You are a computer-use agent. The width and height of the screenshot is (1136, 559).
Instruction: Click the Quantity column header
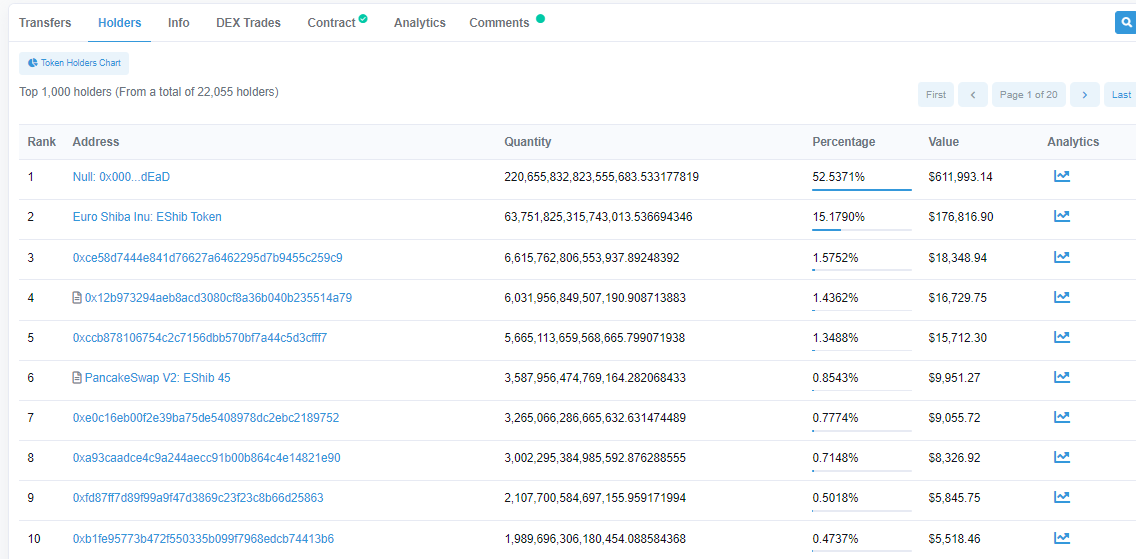pos(527,142)
